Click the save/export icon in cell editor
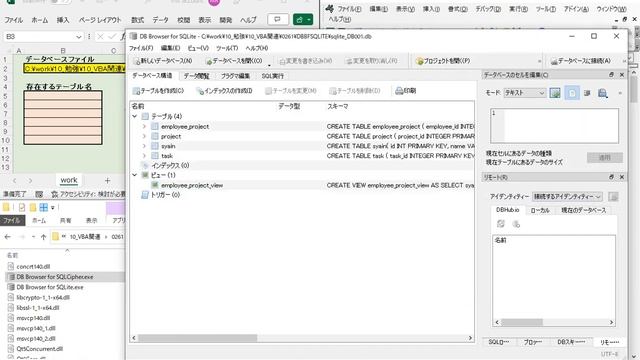Image resolution: width=640 pixels, height=360 pixels. (x=603, y=93)
